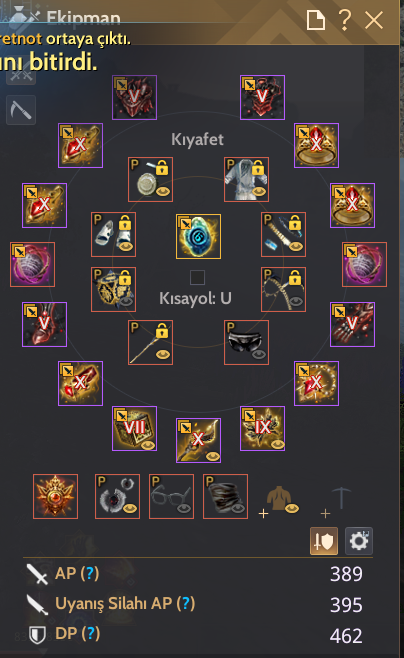Select the awakening weapon slot marked VII
This screenshot has width=404, height=658.
click(134, 428)
